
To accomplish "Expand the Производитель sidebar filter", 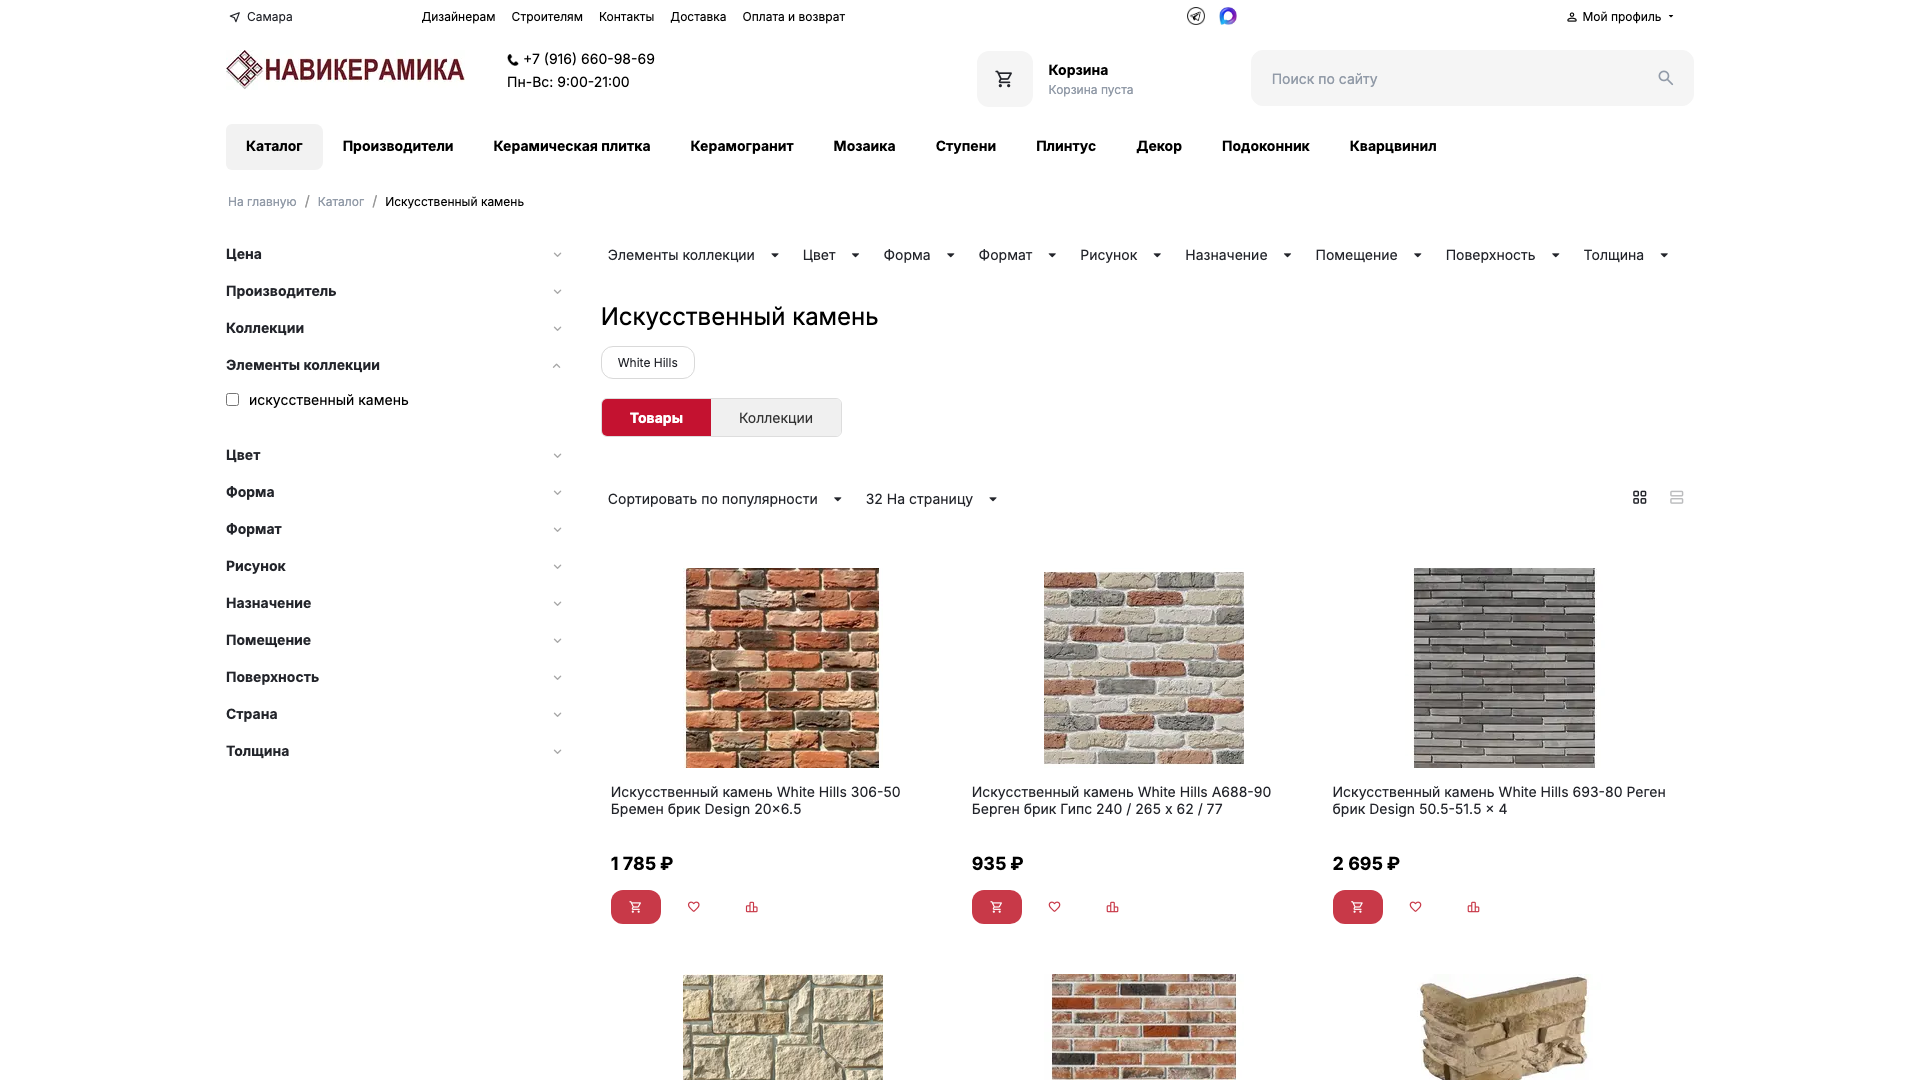I will 394,291.
